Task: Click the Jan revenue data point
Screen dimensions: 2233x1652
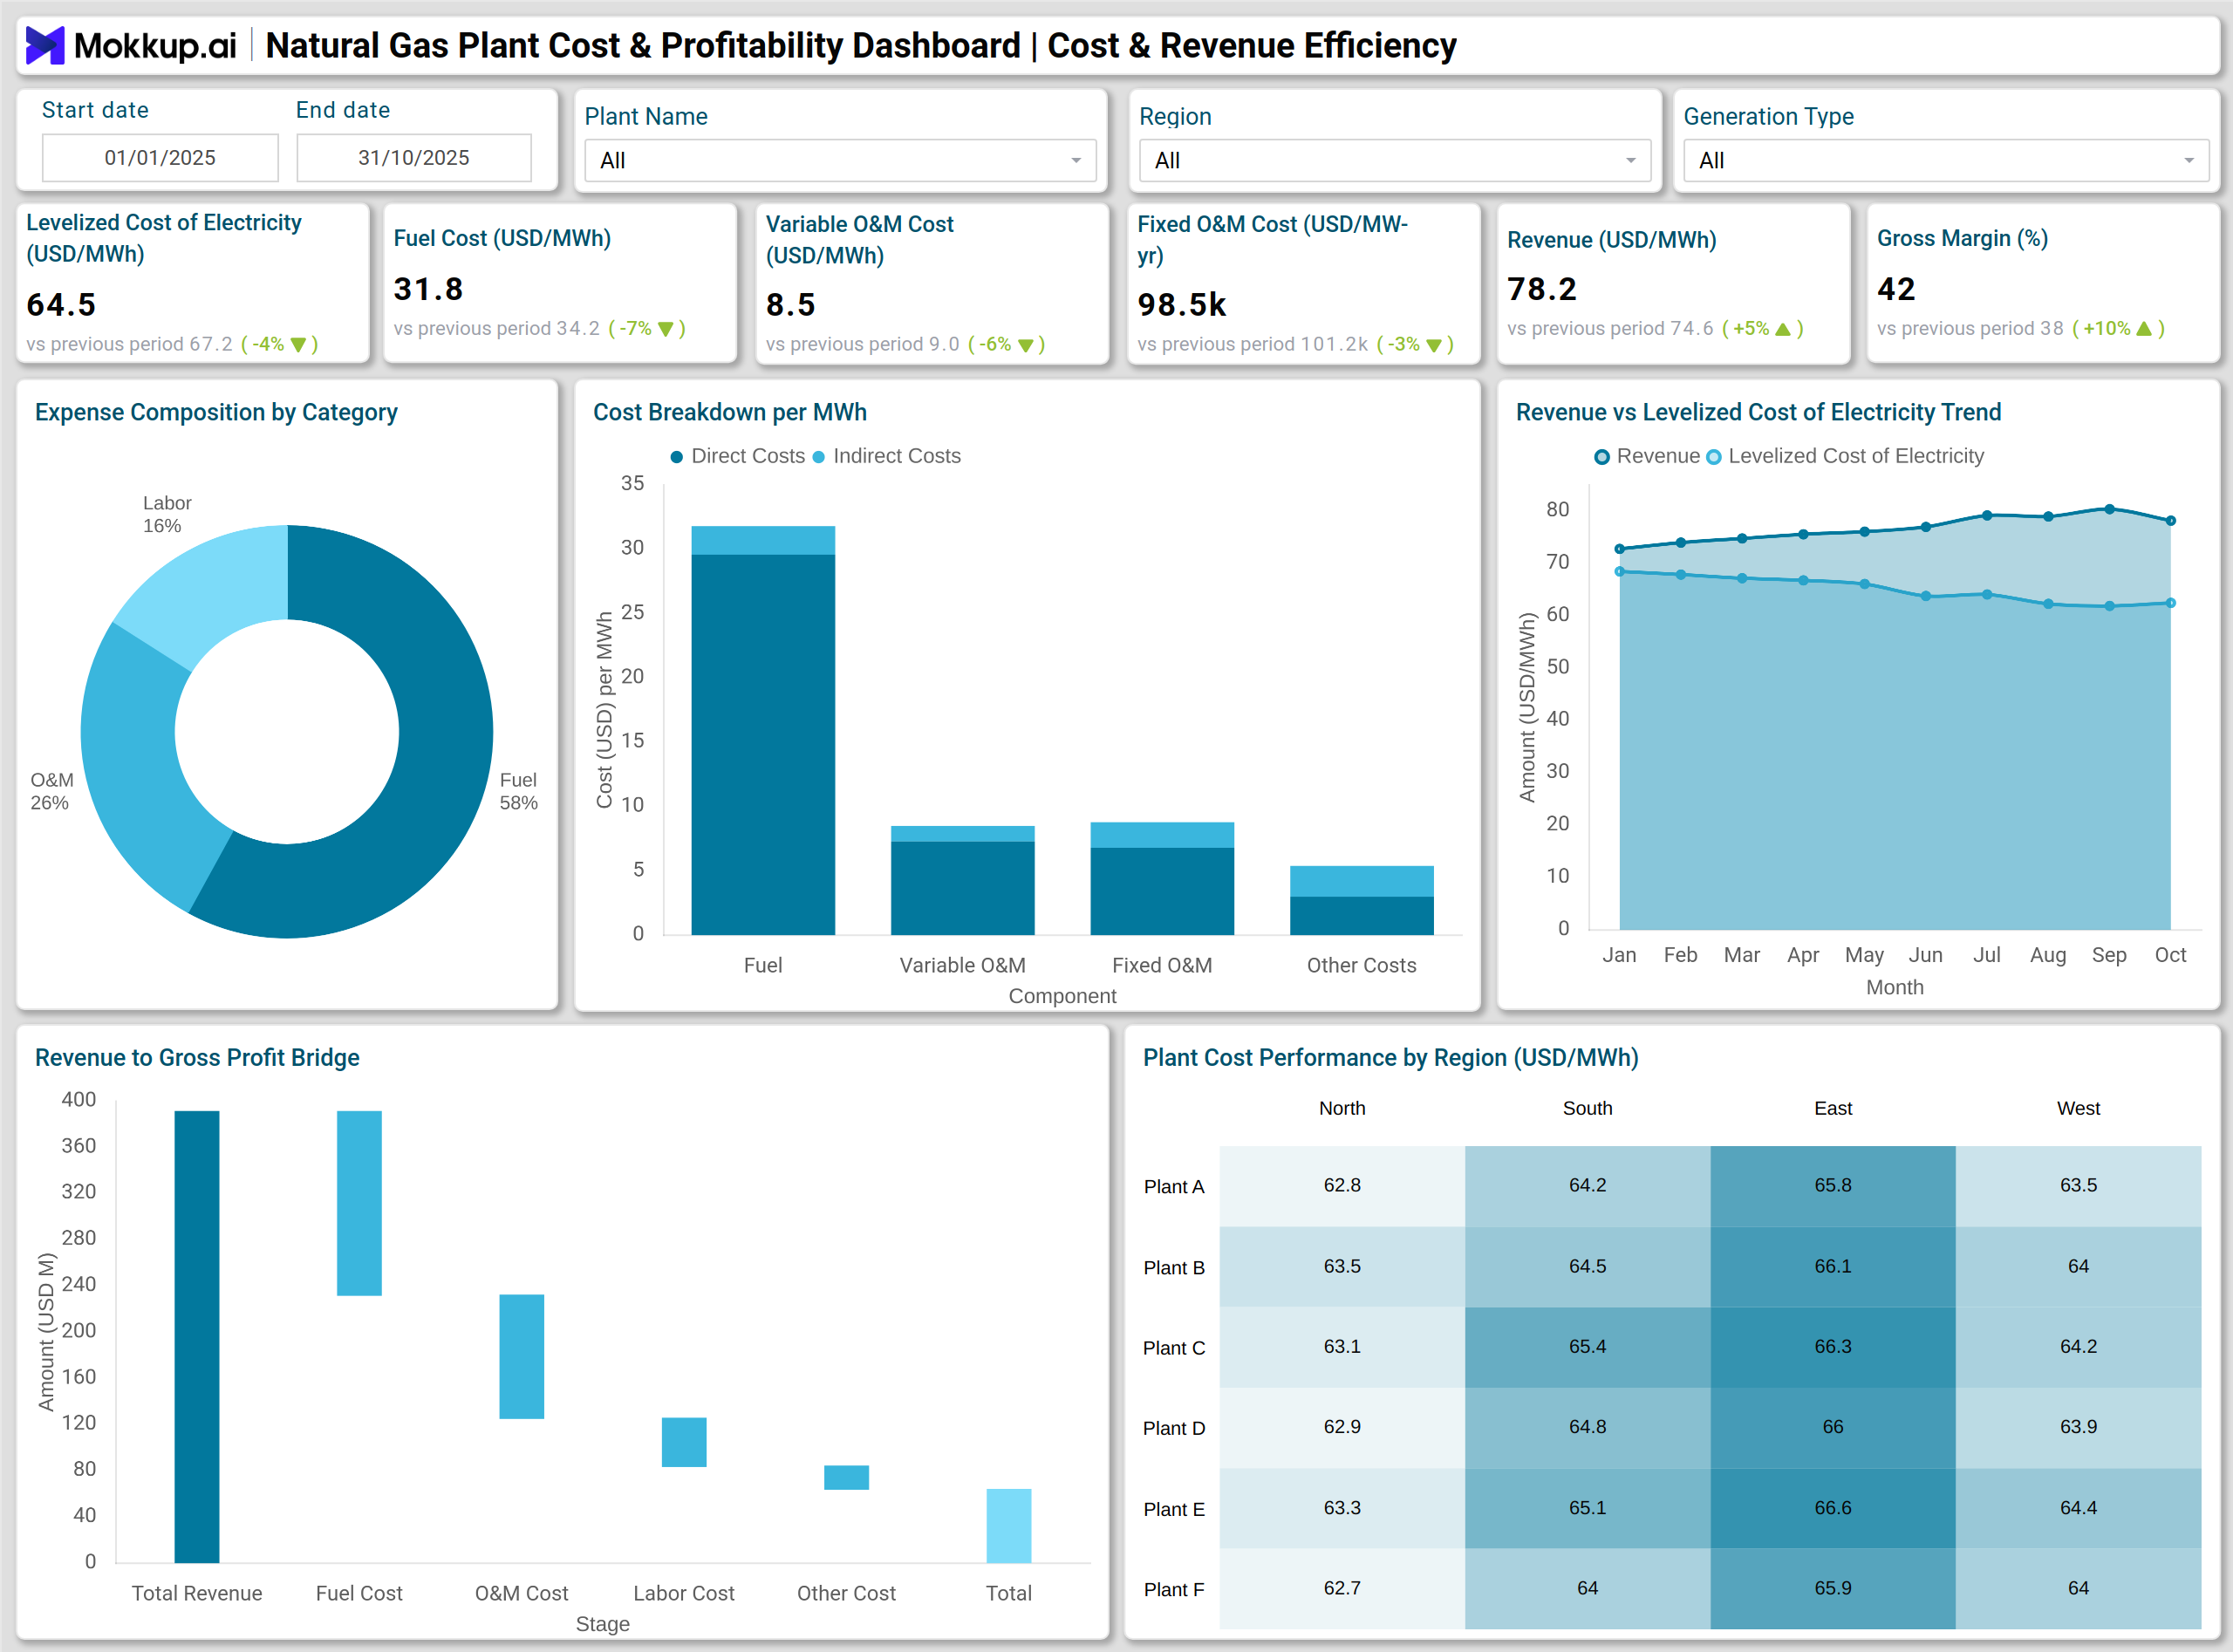Action: (x=1620, y=549)
